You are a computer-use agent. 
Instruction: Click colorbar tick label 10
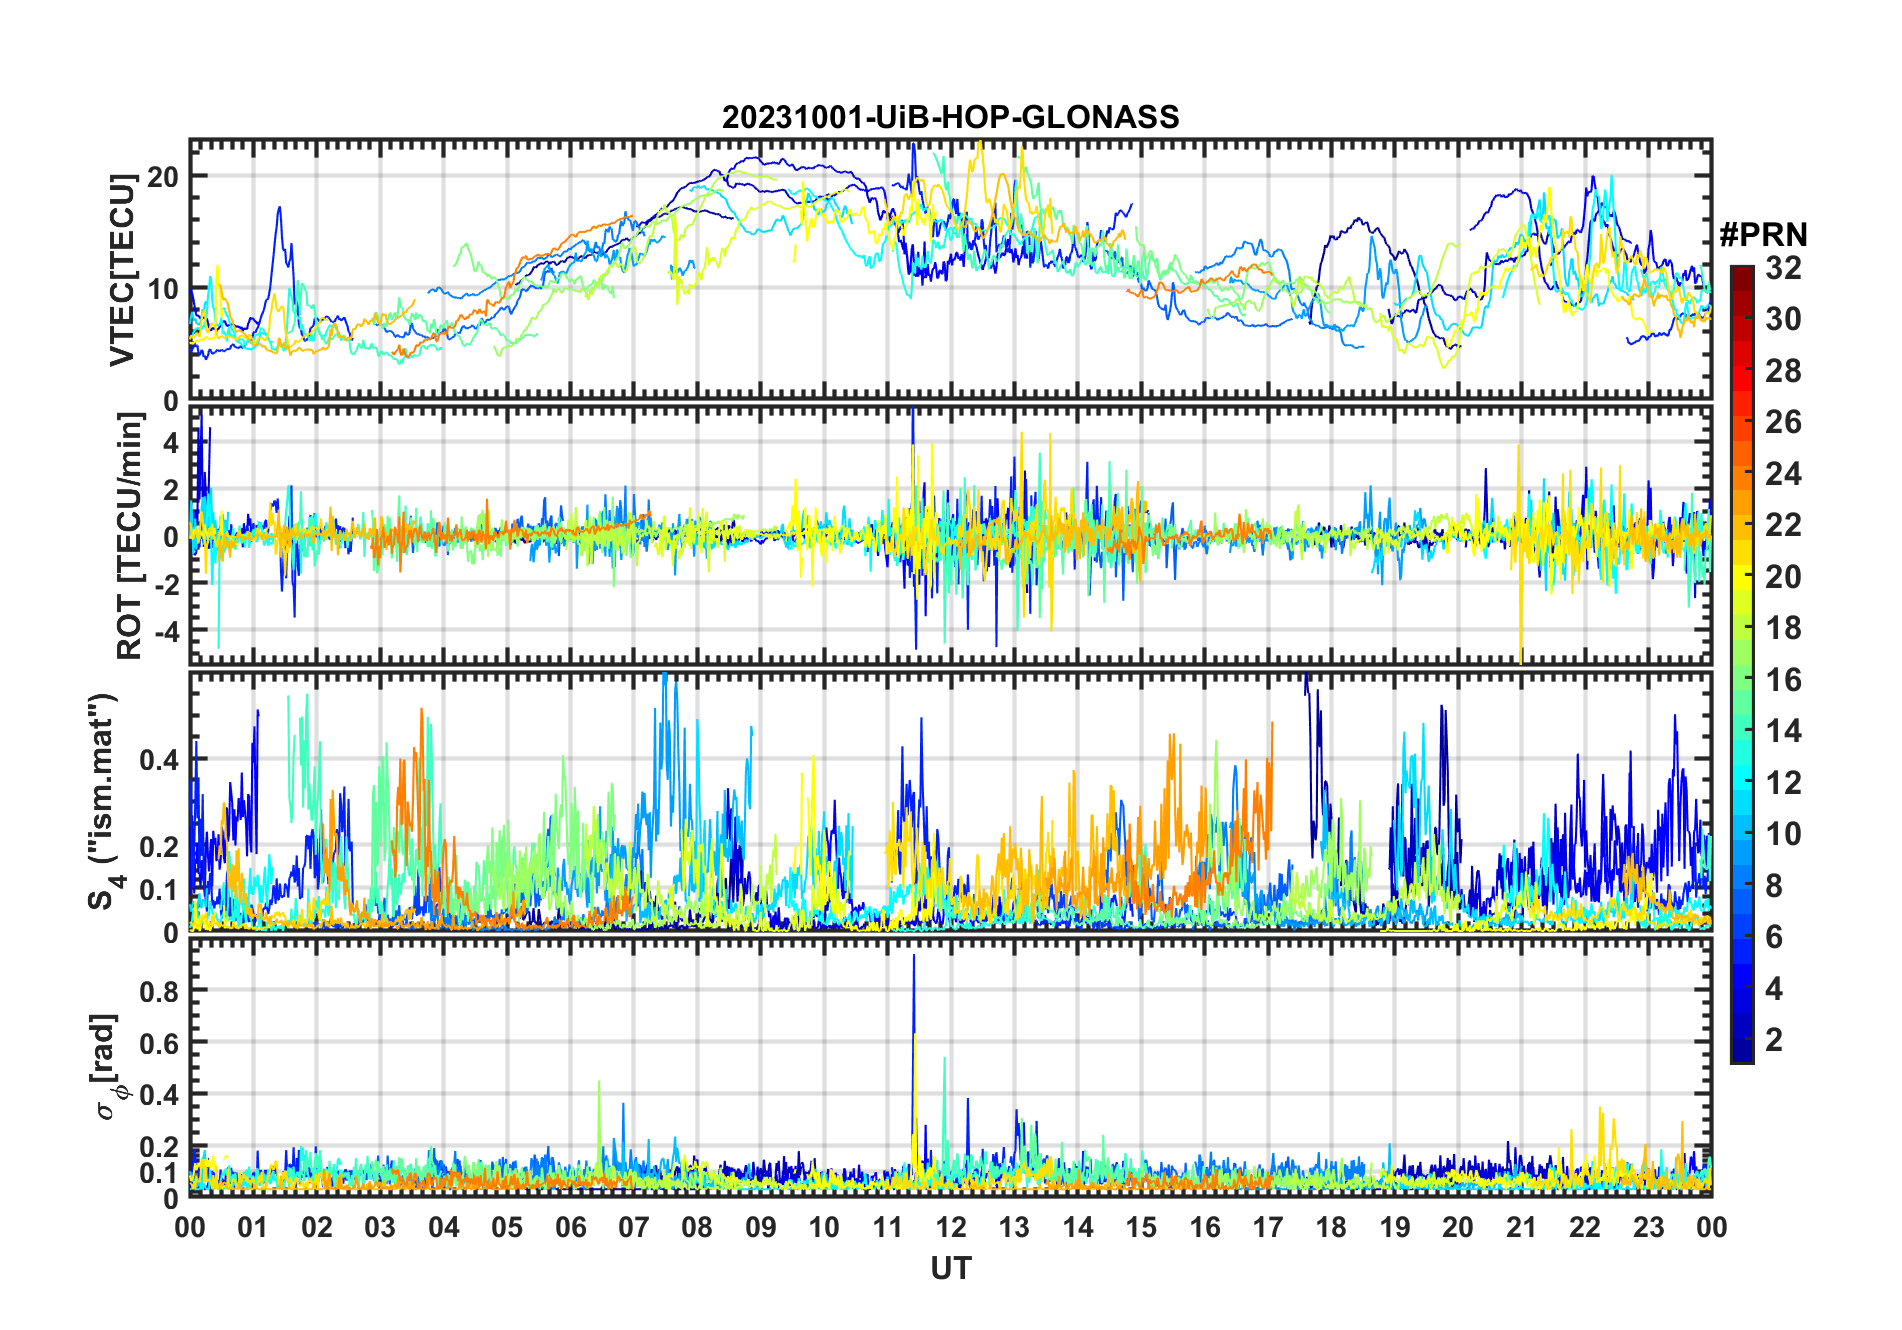(x=1783, y=834)
